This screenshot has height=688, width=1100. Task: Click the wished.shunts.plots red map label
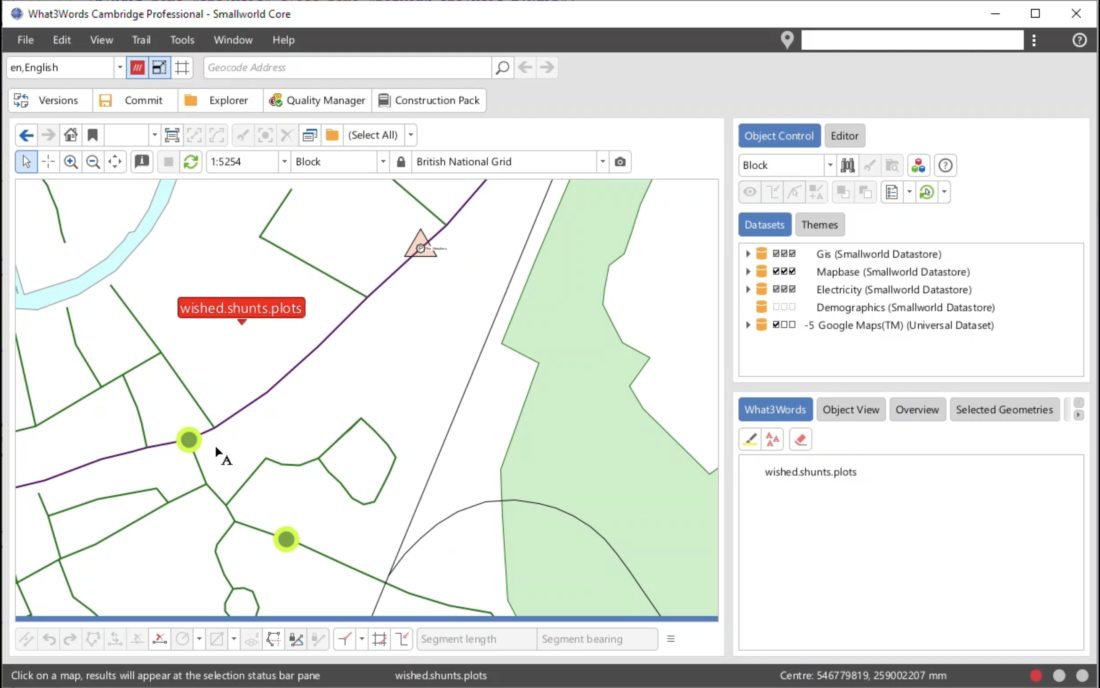[241, 308]
